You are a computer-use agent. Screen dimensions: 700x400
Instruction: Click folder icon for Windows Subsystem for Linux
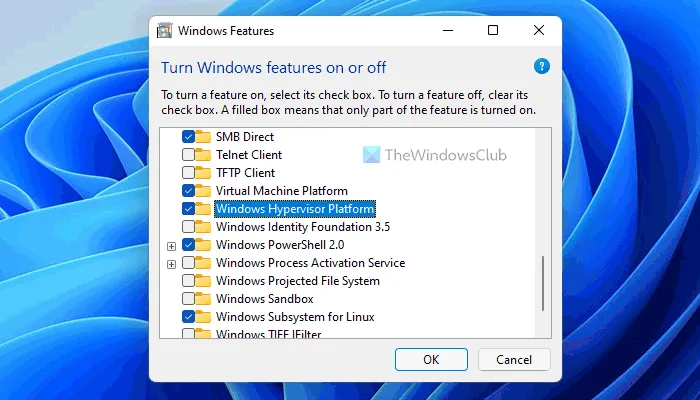click(x=204, y=317)
